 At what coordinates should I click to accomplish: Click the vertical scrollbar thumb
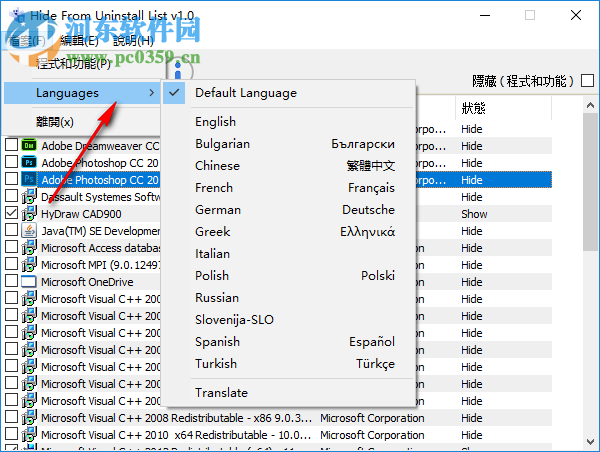(590, 182)
